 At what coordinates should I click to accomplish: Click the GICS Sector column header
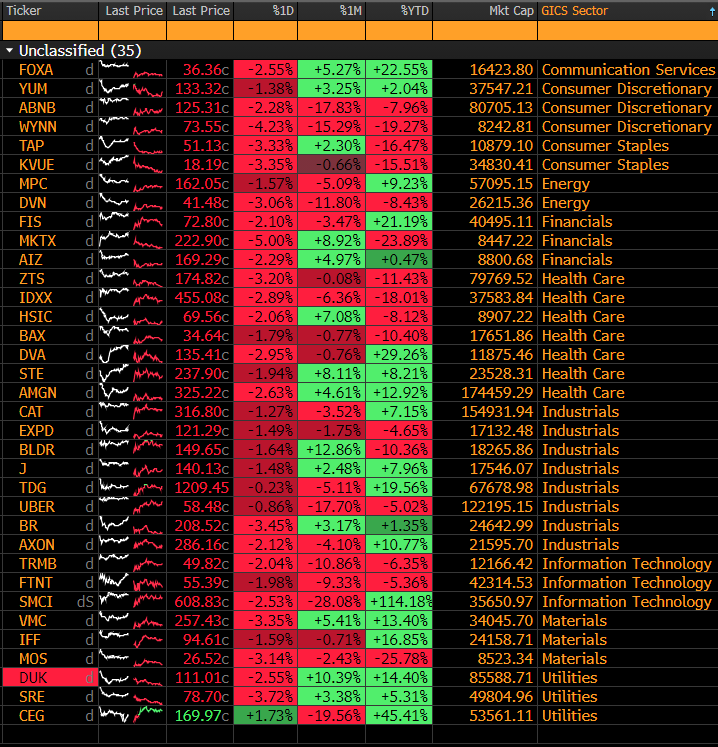coord(575,10)
